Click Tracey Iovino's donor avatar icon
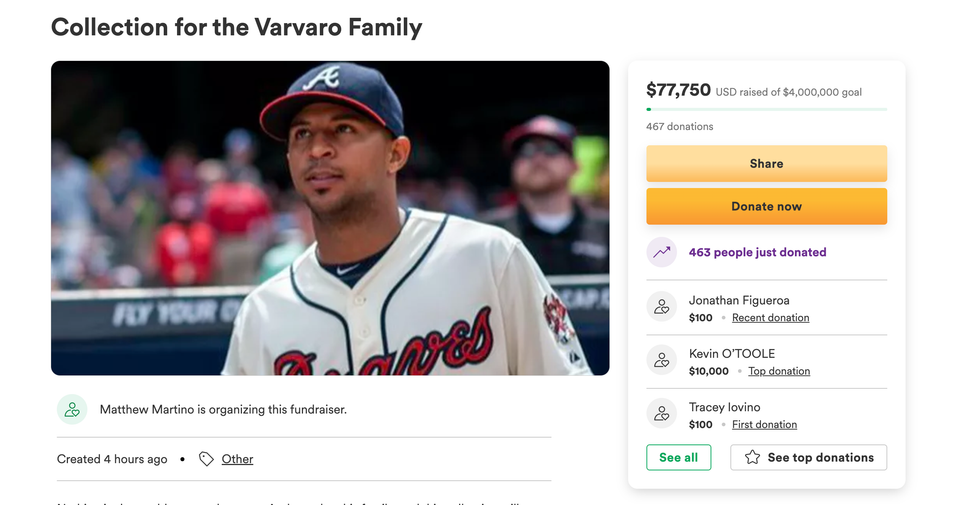 click(662, 414)
